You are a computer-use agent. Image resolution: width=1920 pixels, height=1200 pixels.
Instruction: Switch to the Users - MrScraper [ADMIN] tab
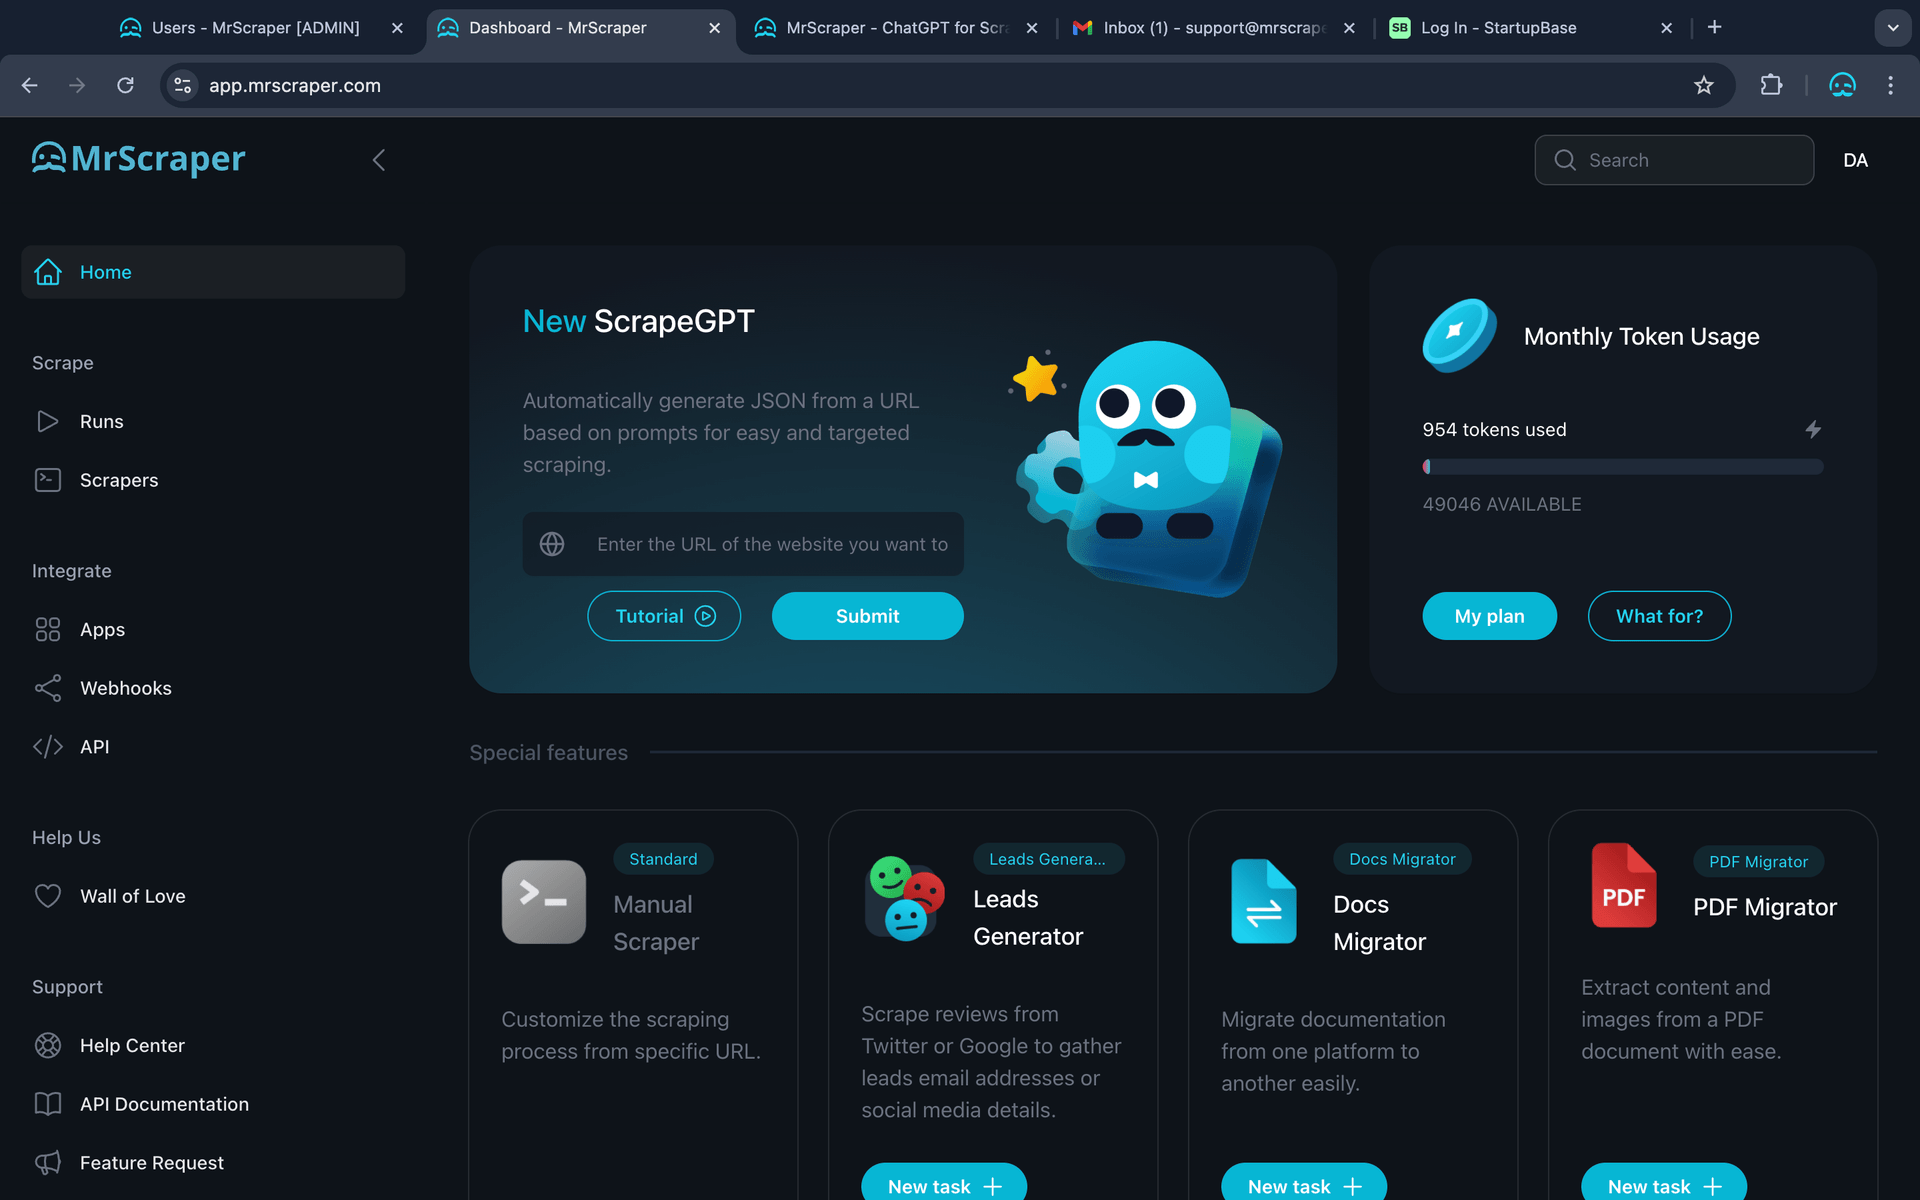point(255,28)
